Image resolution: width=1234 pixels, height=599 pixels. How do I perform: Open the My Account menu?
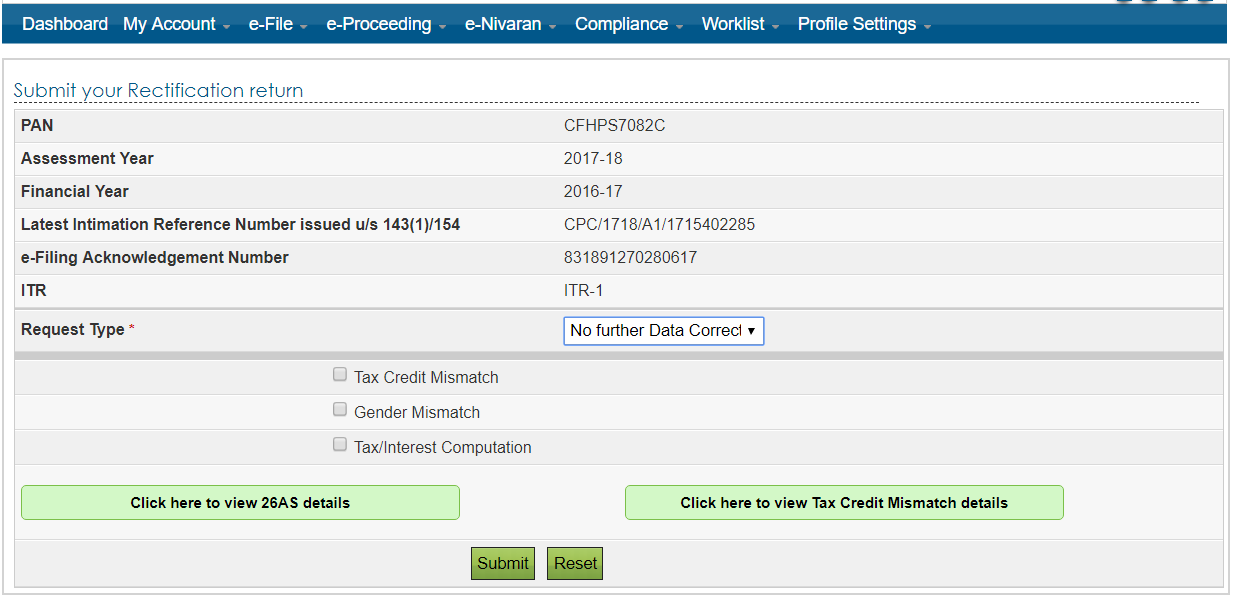click(170, 23)
